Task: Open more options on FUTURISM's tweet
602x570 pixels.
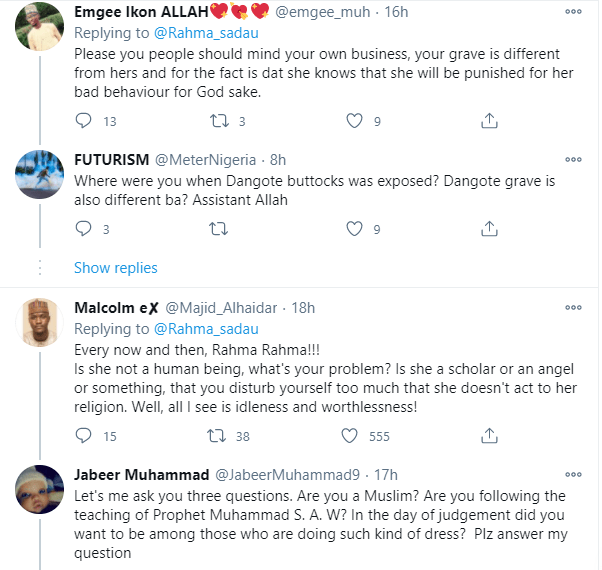Action: pos(571,160)
